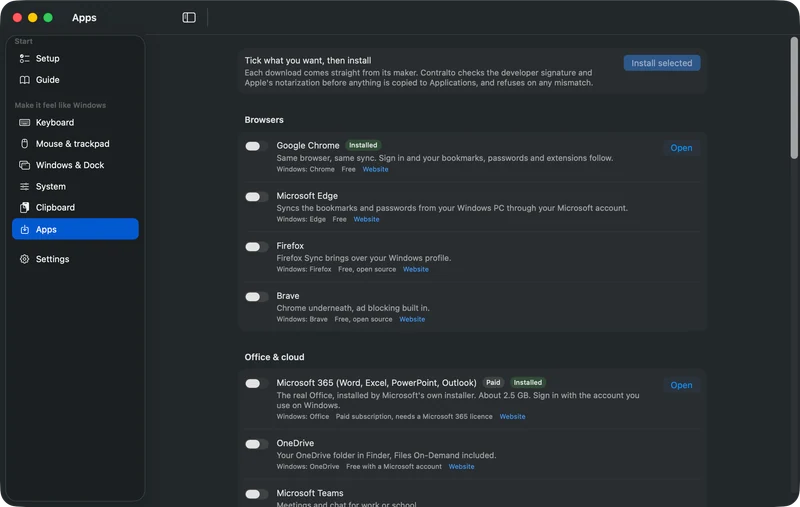Click the System sliders icon

(24, 187)
